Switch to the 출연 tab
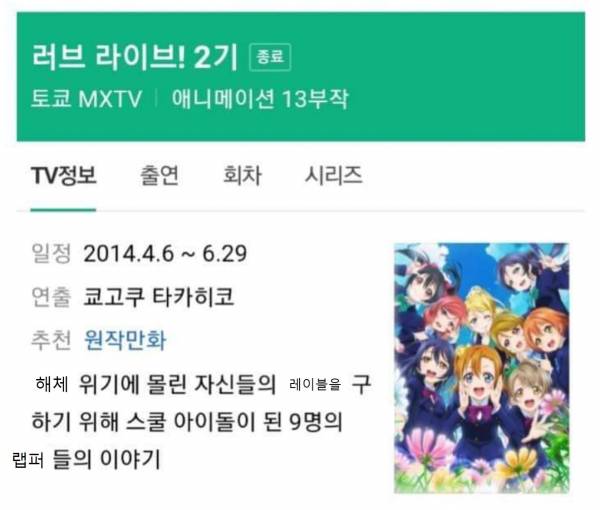This screenshot has height=510, width=600. click(159, 176)
